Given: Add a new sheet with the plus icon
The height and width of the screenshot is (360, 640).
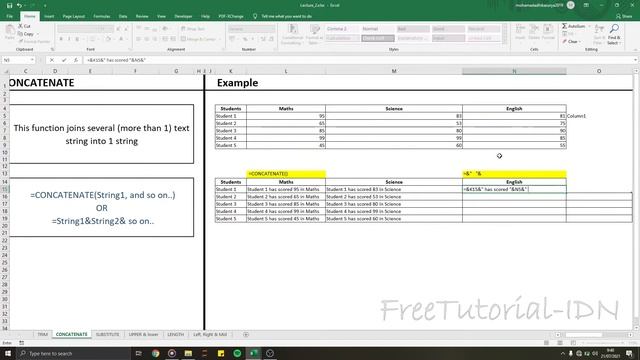Looking at the screenshot, I should [246, 334].
